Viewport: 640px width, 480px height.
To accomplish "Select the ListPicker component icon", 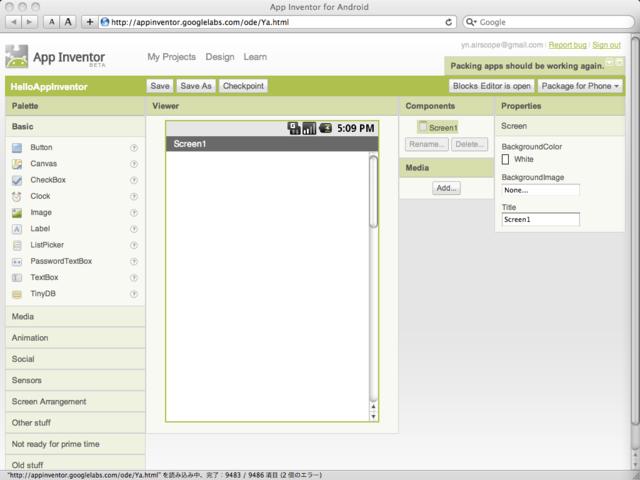I will click(17, 245).
